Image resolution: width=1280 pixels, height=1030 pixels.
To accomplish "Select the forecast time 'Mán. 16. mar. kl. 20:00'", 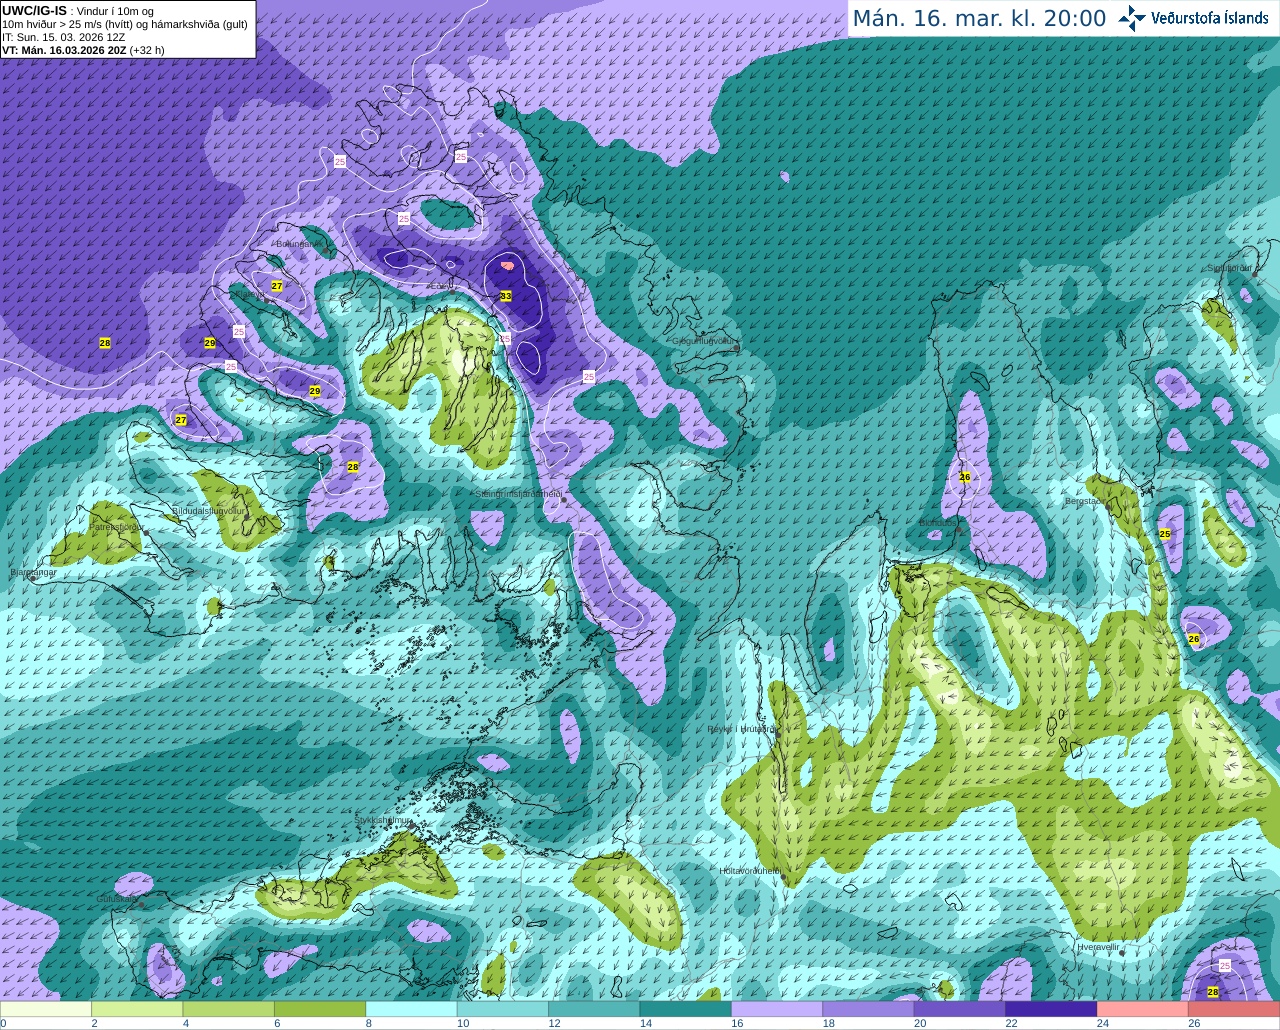I will pyautogui.click(x=979, y=19).
